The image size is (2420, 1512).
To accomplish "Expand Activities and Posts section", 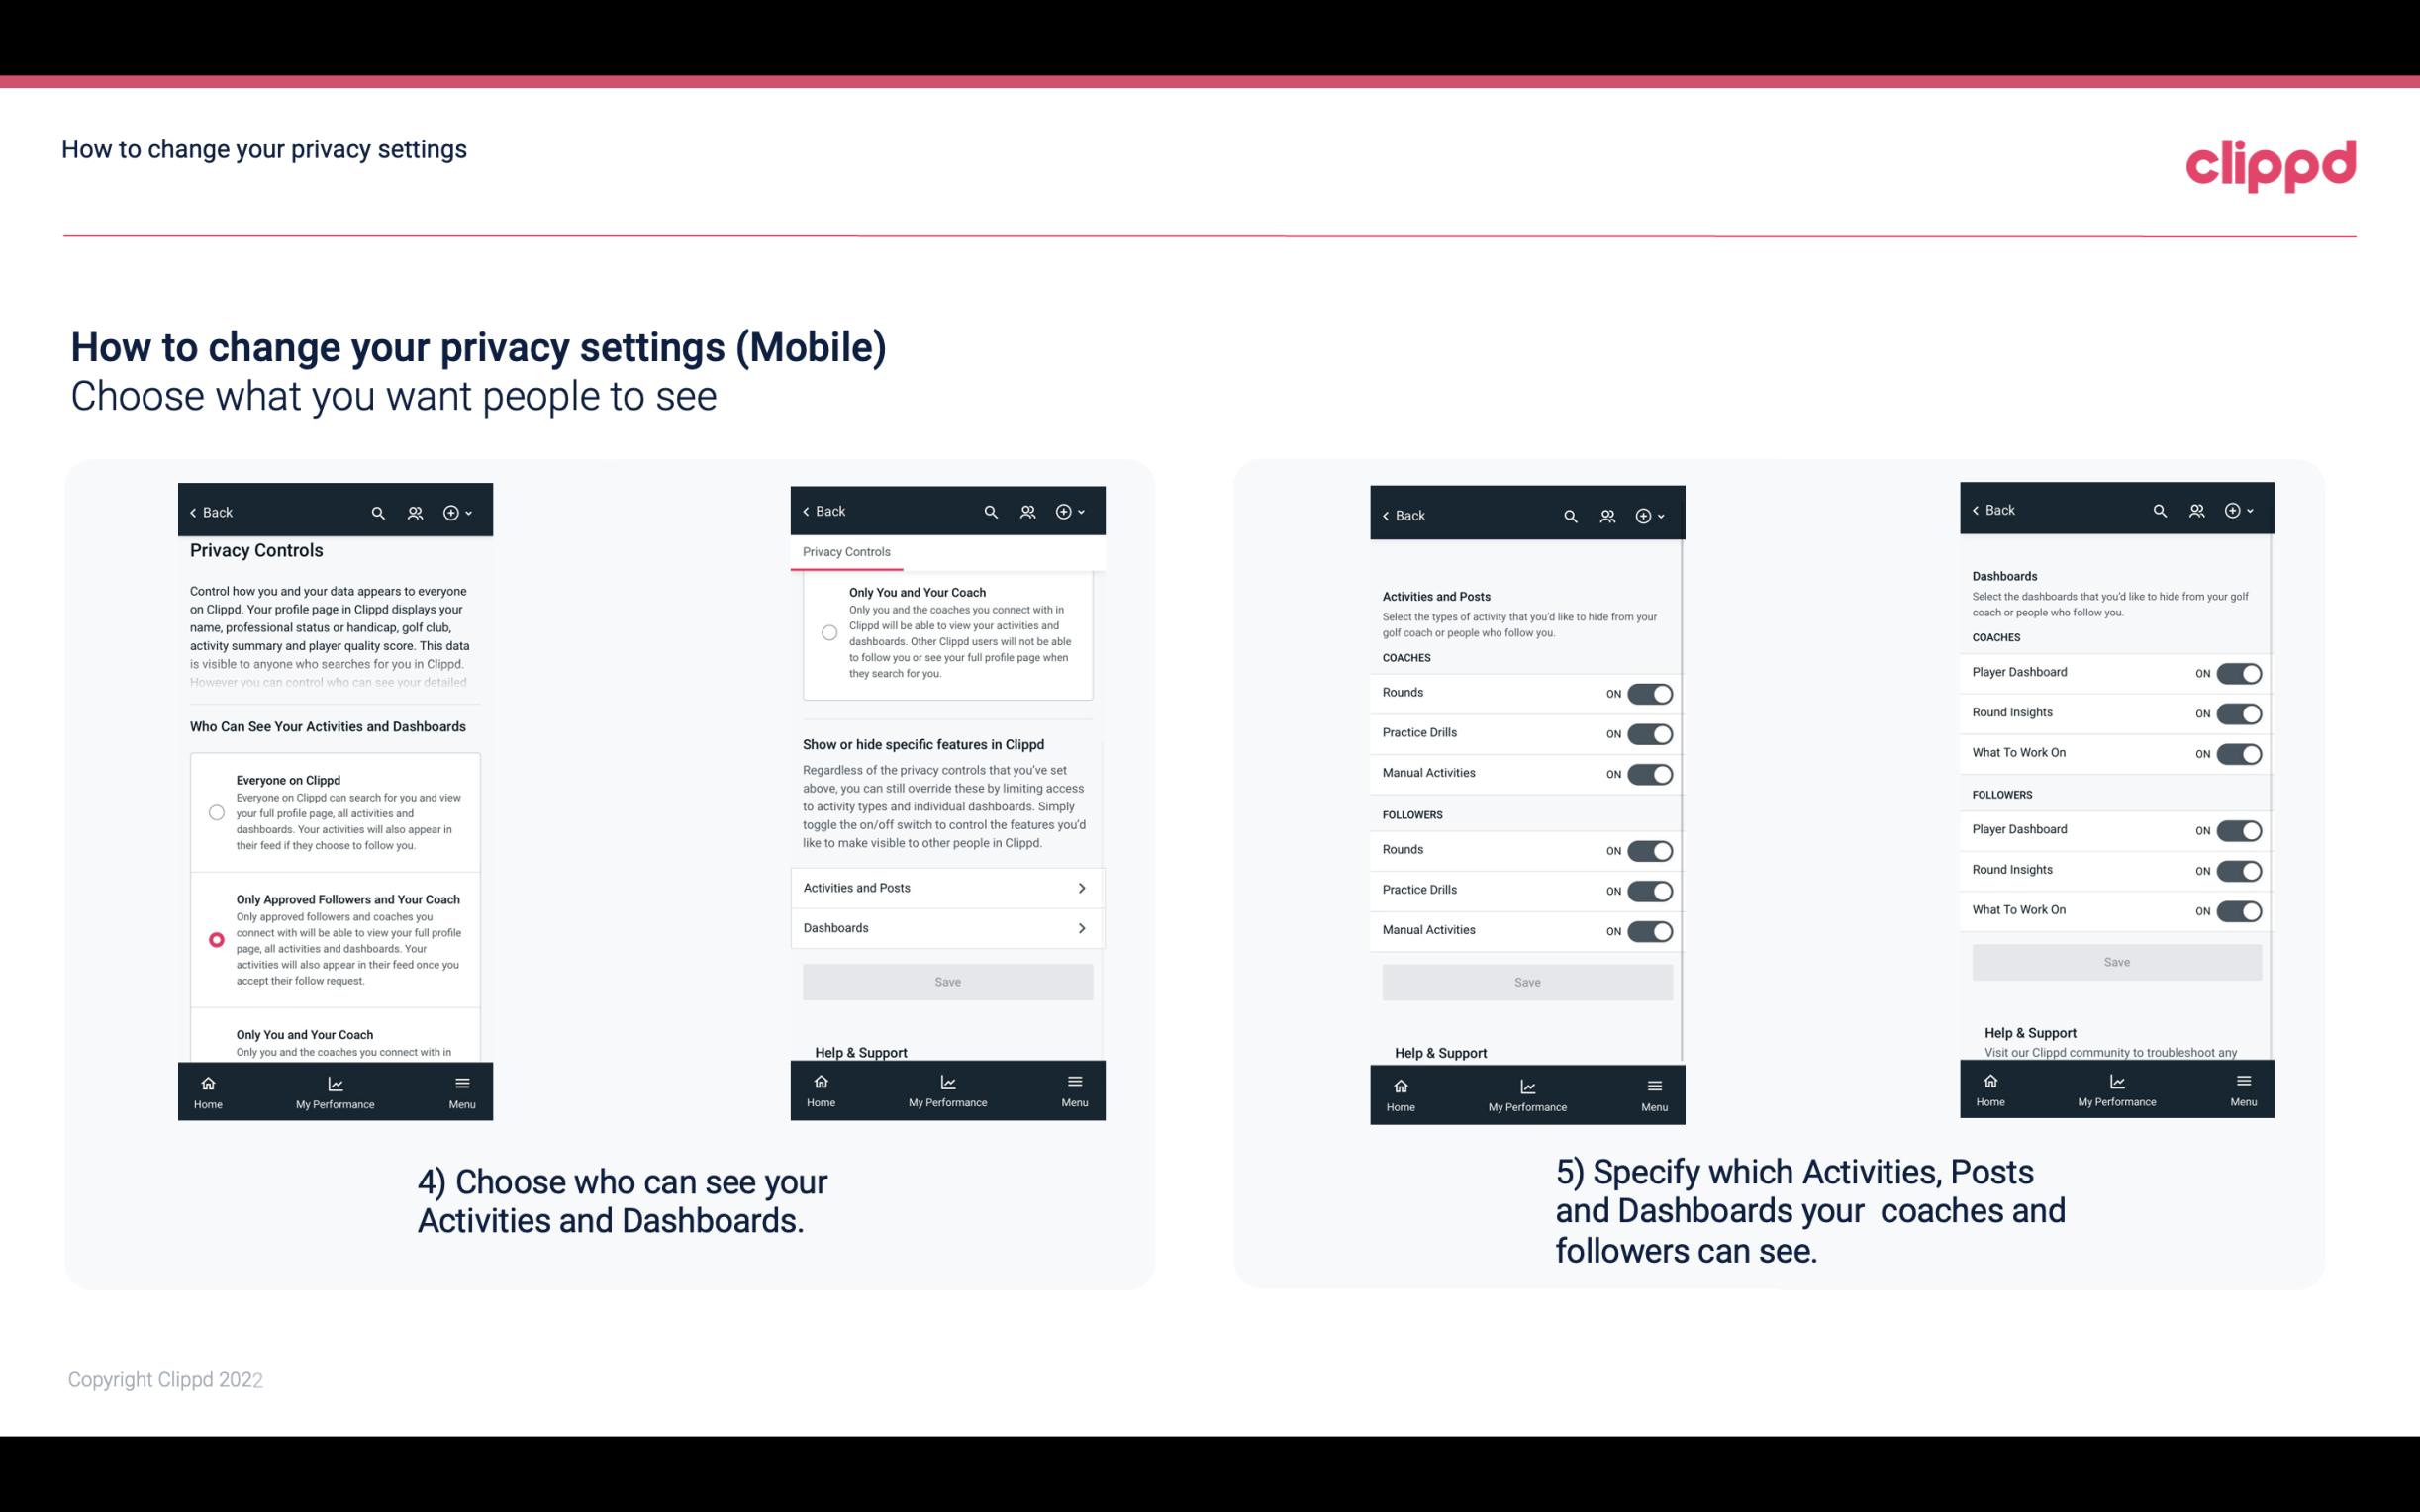I will 946,887.
